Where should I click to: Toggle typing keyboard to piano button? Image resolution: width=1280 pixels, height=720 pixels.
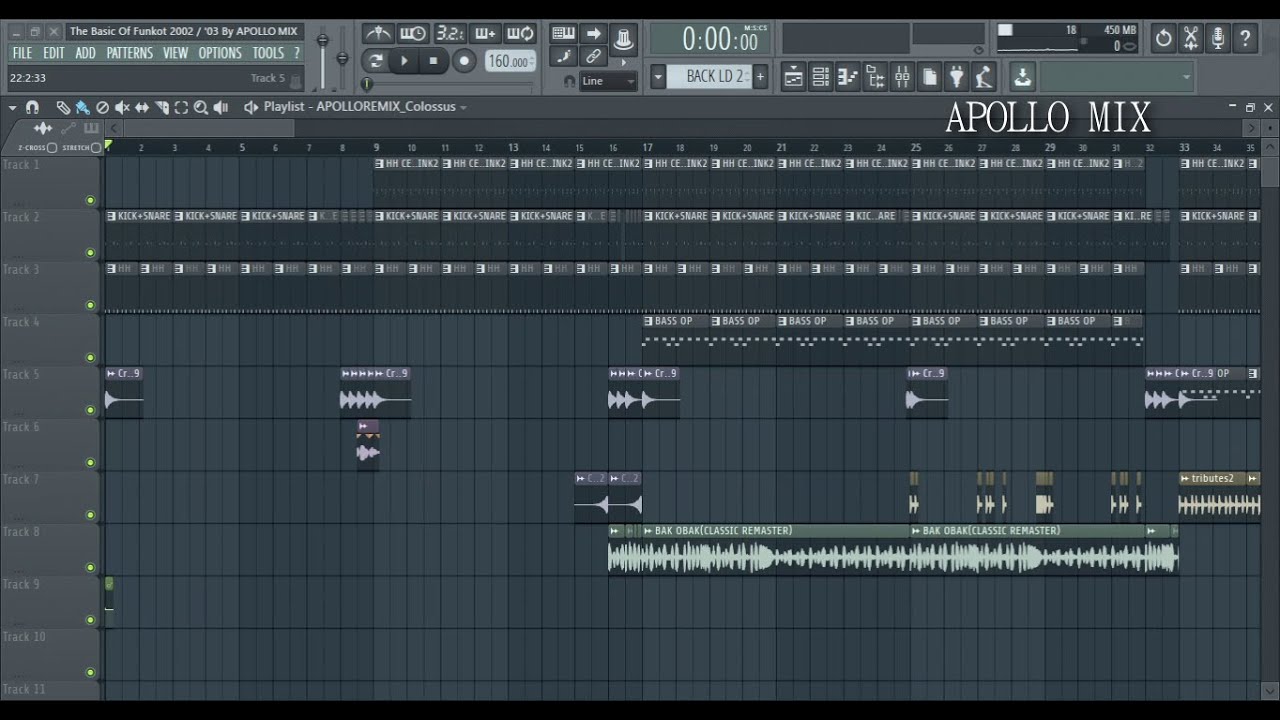563,34
